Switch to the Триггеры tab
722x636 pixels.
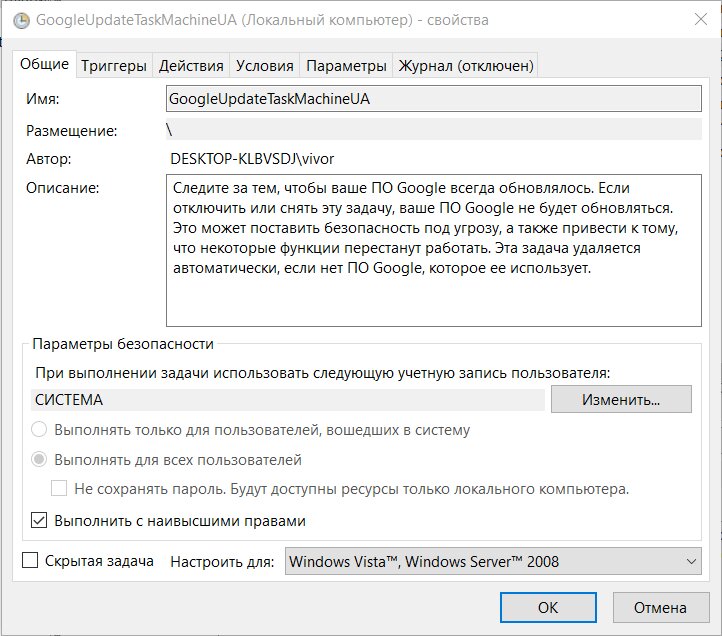click(x=114, y=66)
